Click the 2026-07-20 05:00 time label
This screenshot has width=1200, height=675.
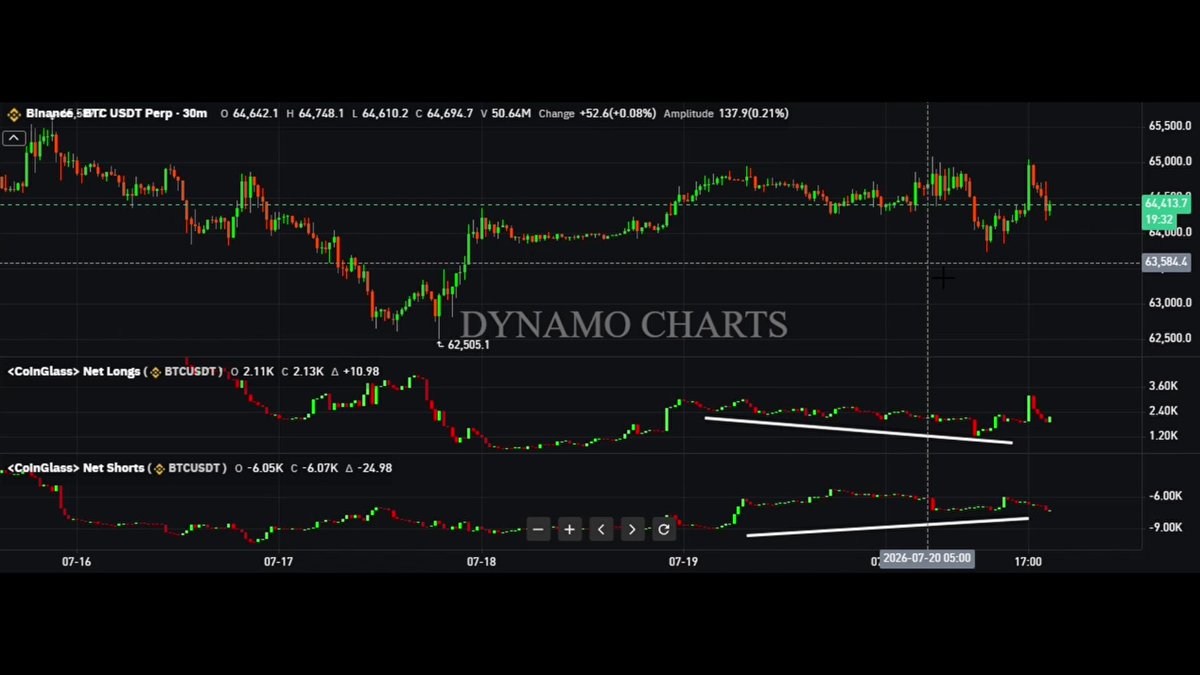click(x=926, y=558)
